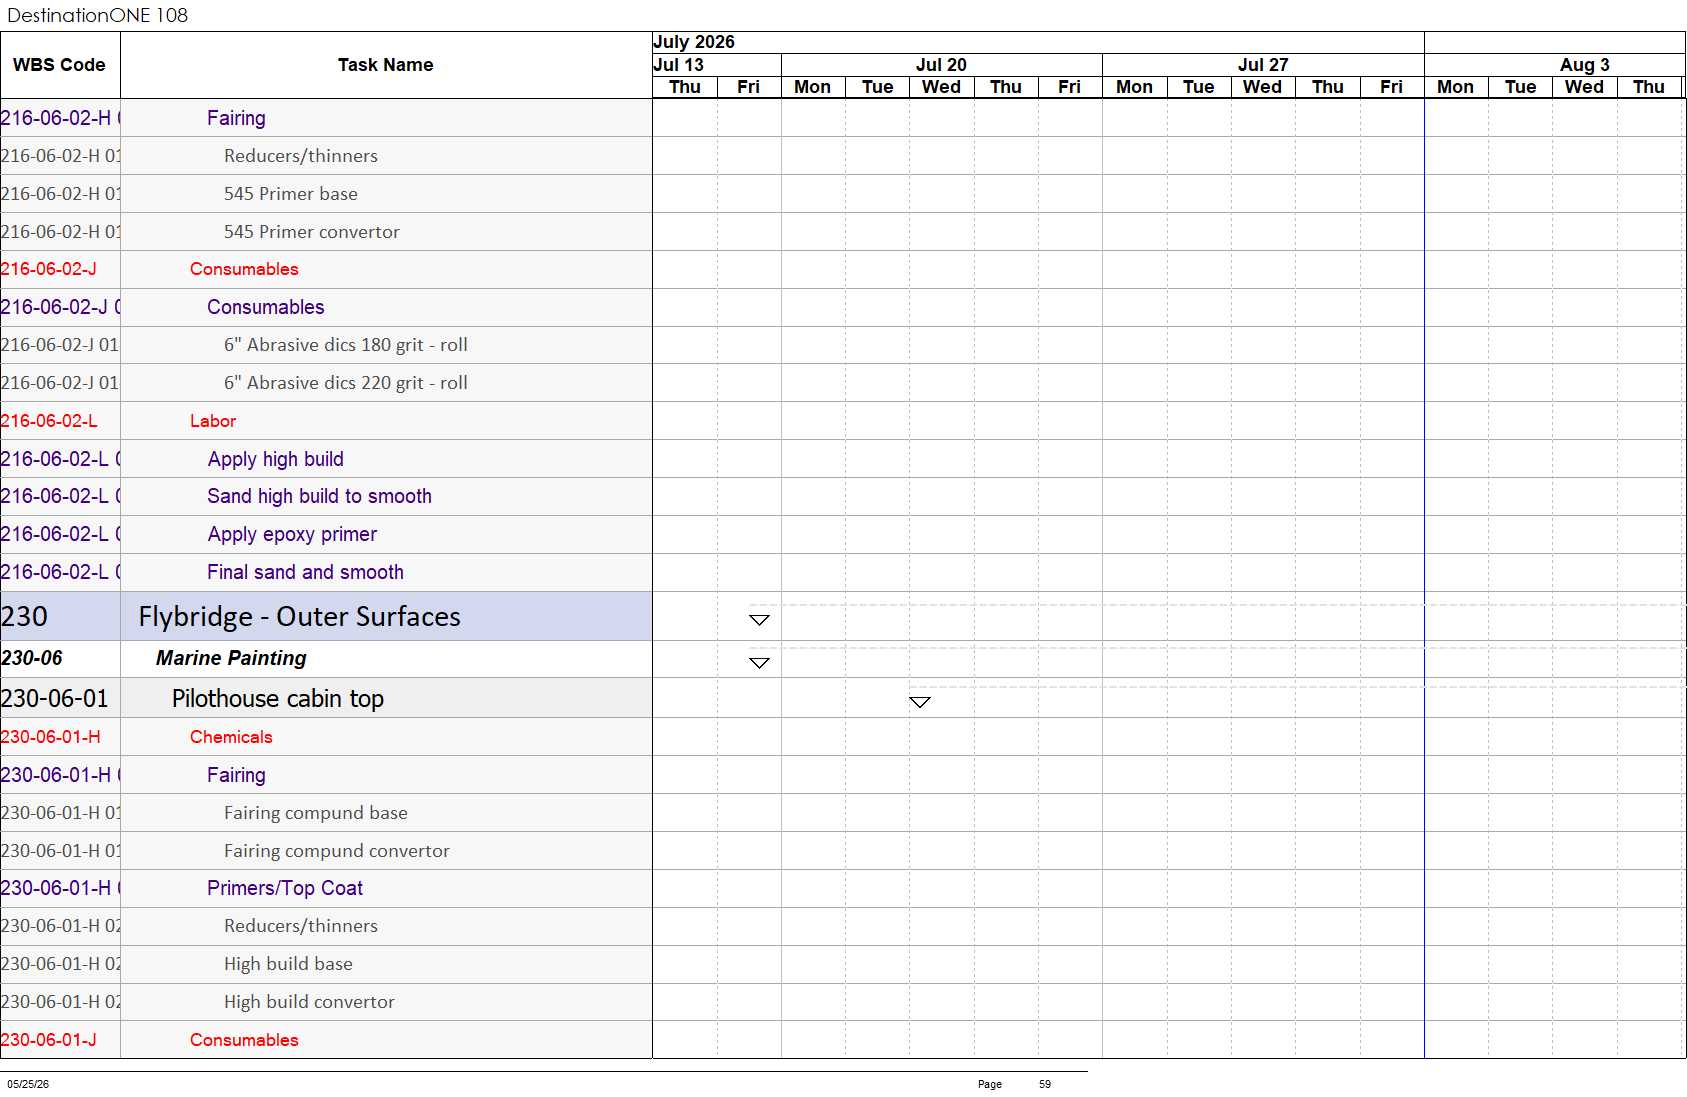The height and width of the screenshot is (1097, 1687).
Task: Select the Task Name column header
Action: click(386, 65)
